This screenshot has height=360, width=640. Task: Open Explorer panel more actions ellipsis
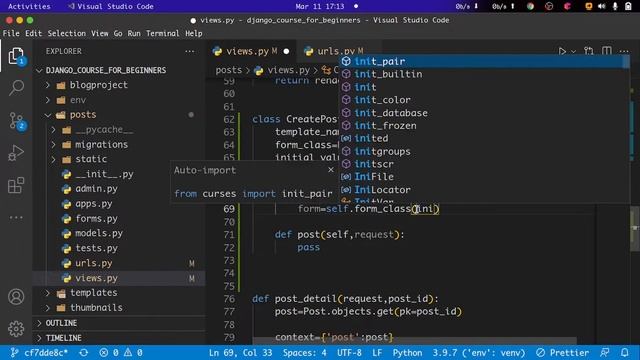click(x=190, y=51)
